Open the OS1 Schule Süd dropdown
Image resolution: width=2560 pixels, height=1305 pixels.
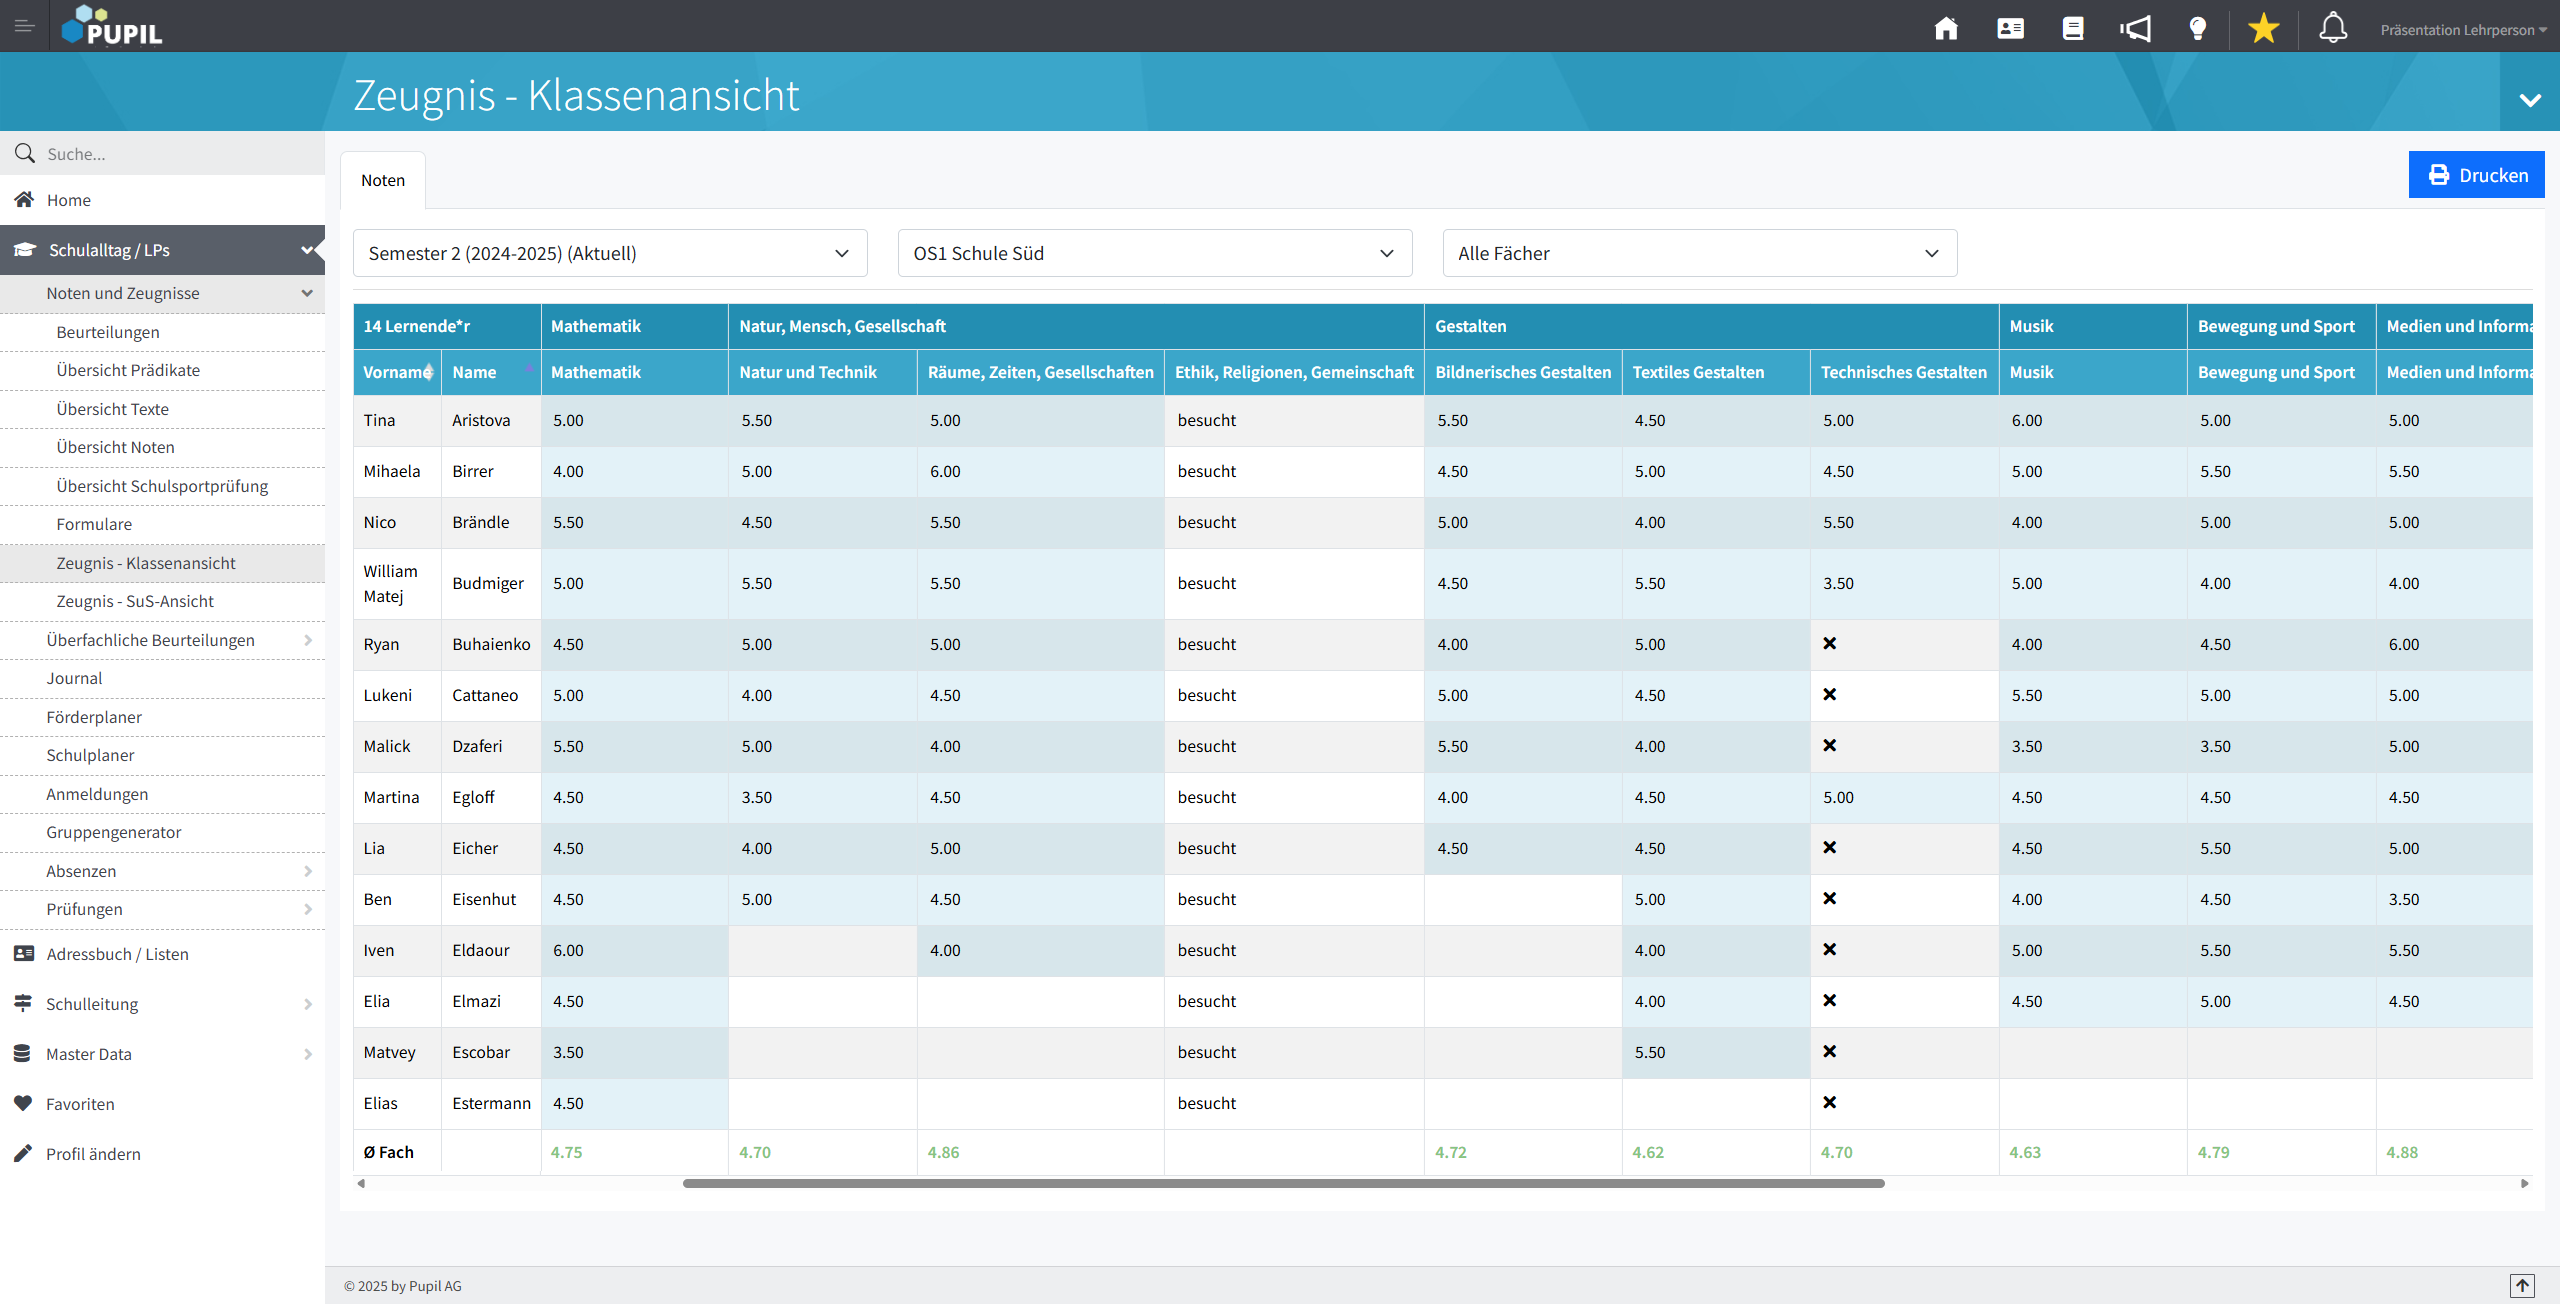click(x=1154, y=253)
